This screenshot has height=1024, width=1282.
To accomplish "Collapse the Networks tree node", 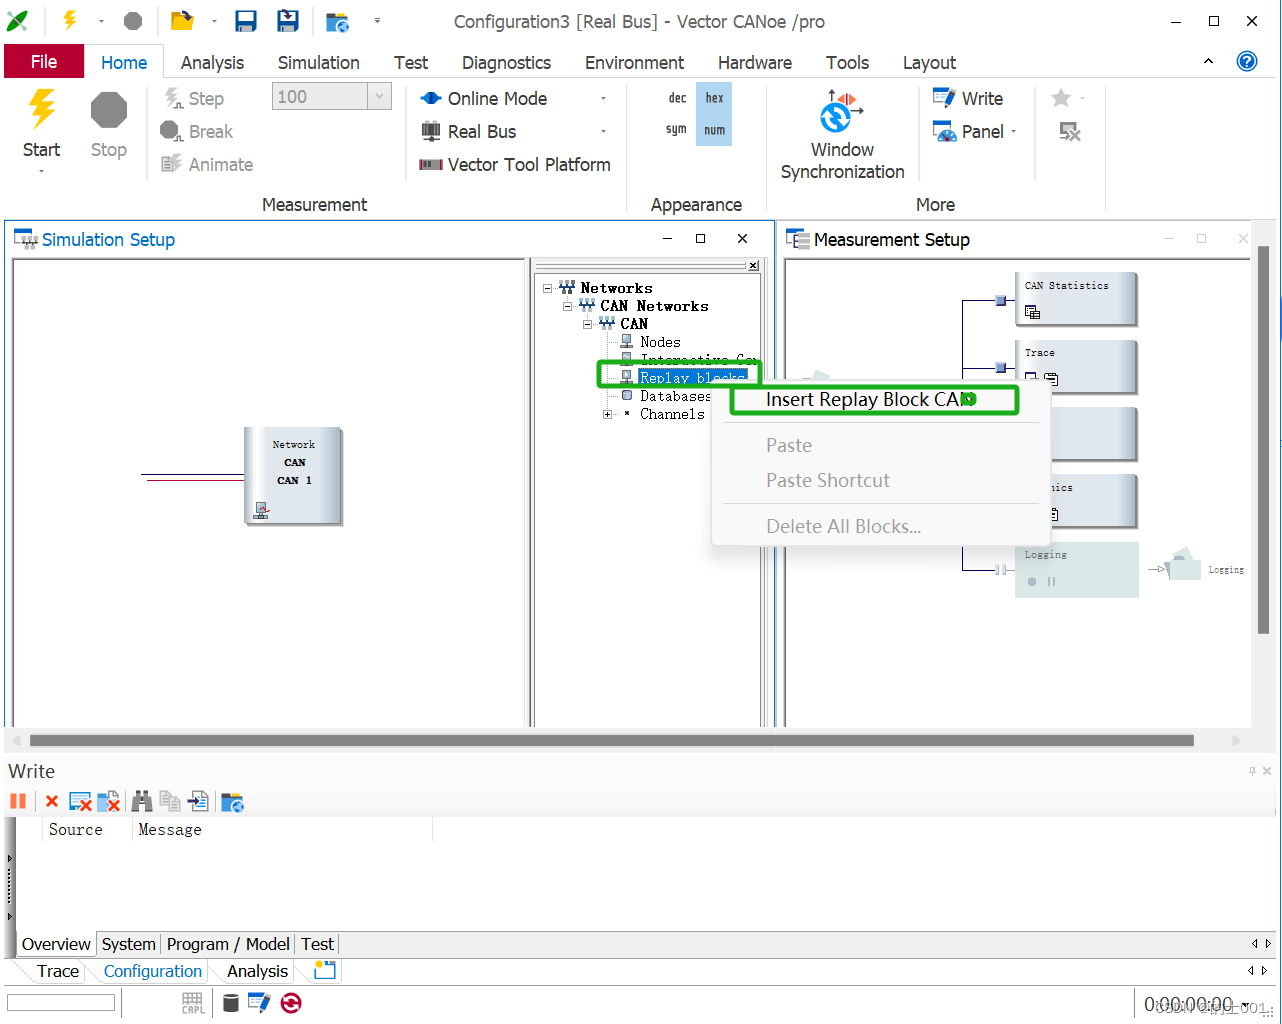I will pos(548,288).
